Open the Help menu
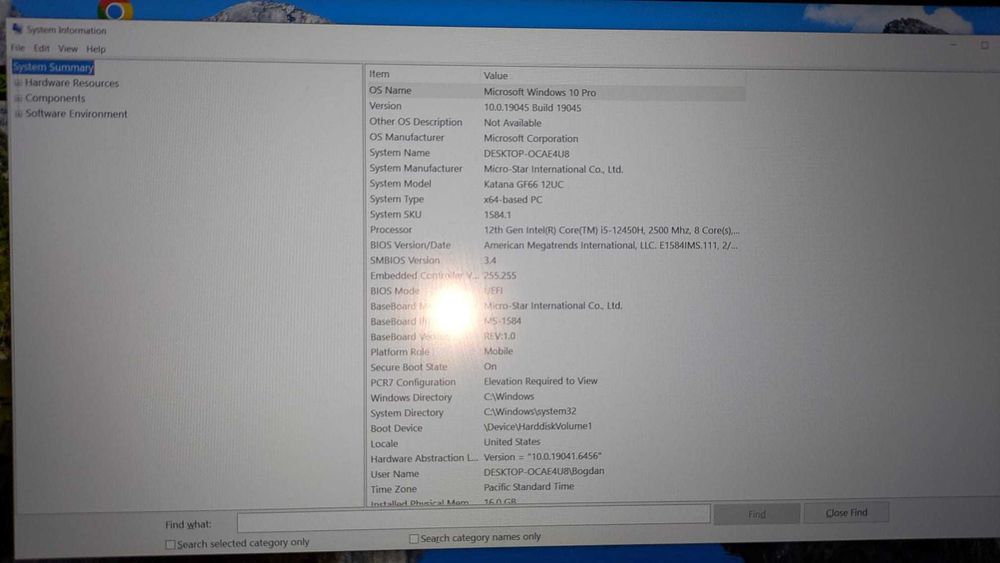 click(96, 49)
